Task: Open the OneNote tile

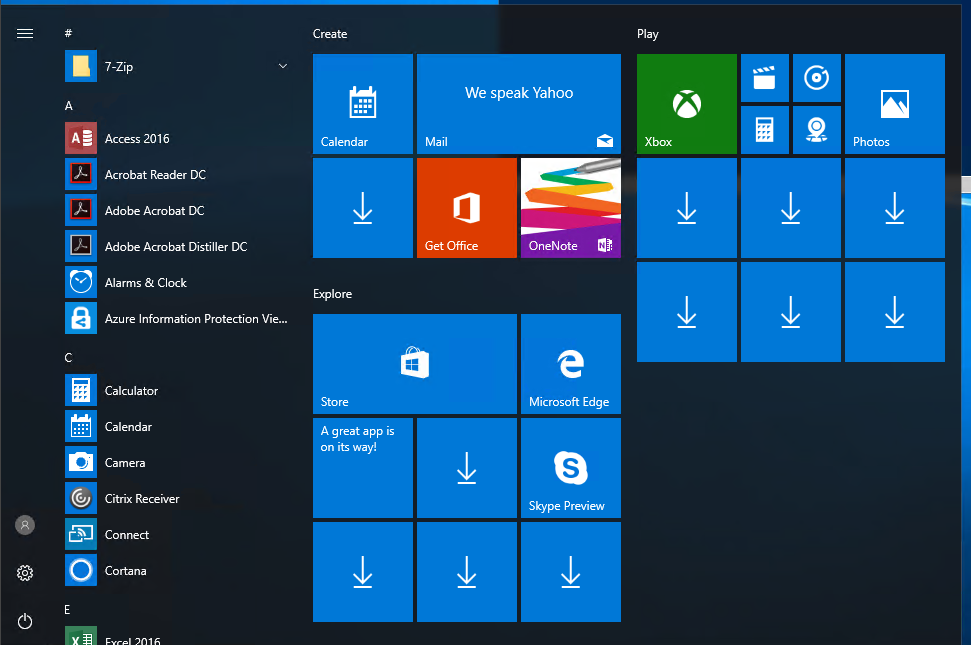Action: pos(570,208)
